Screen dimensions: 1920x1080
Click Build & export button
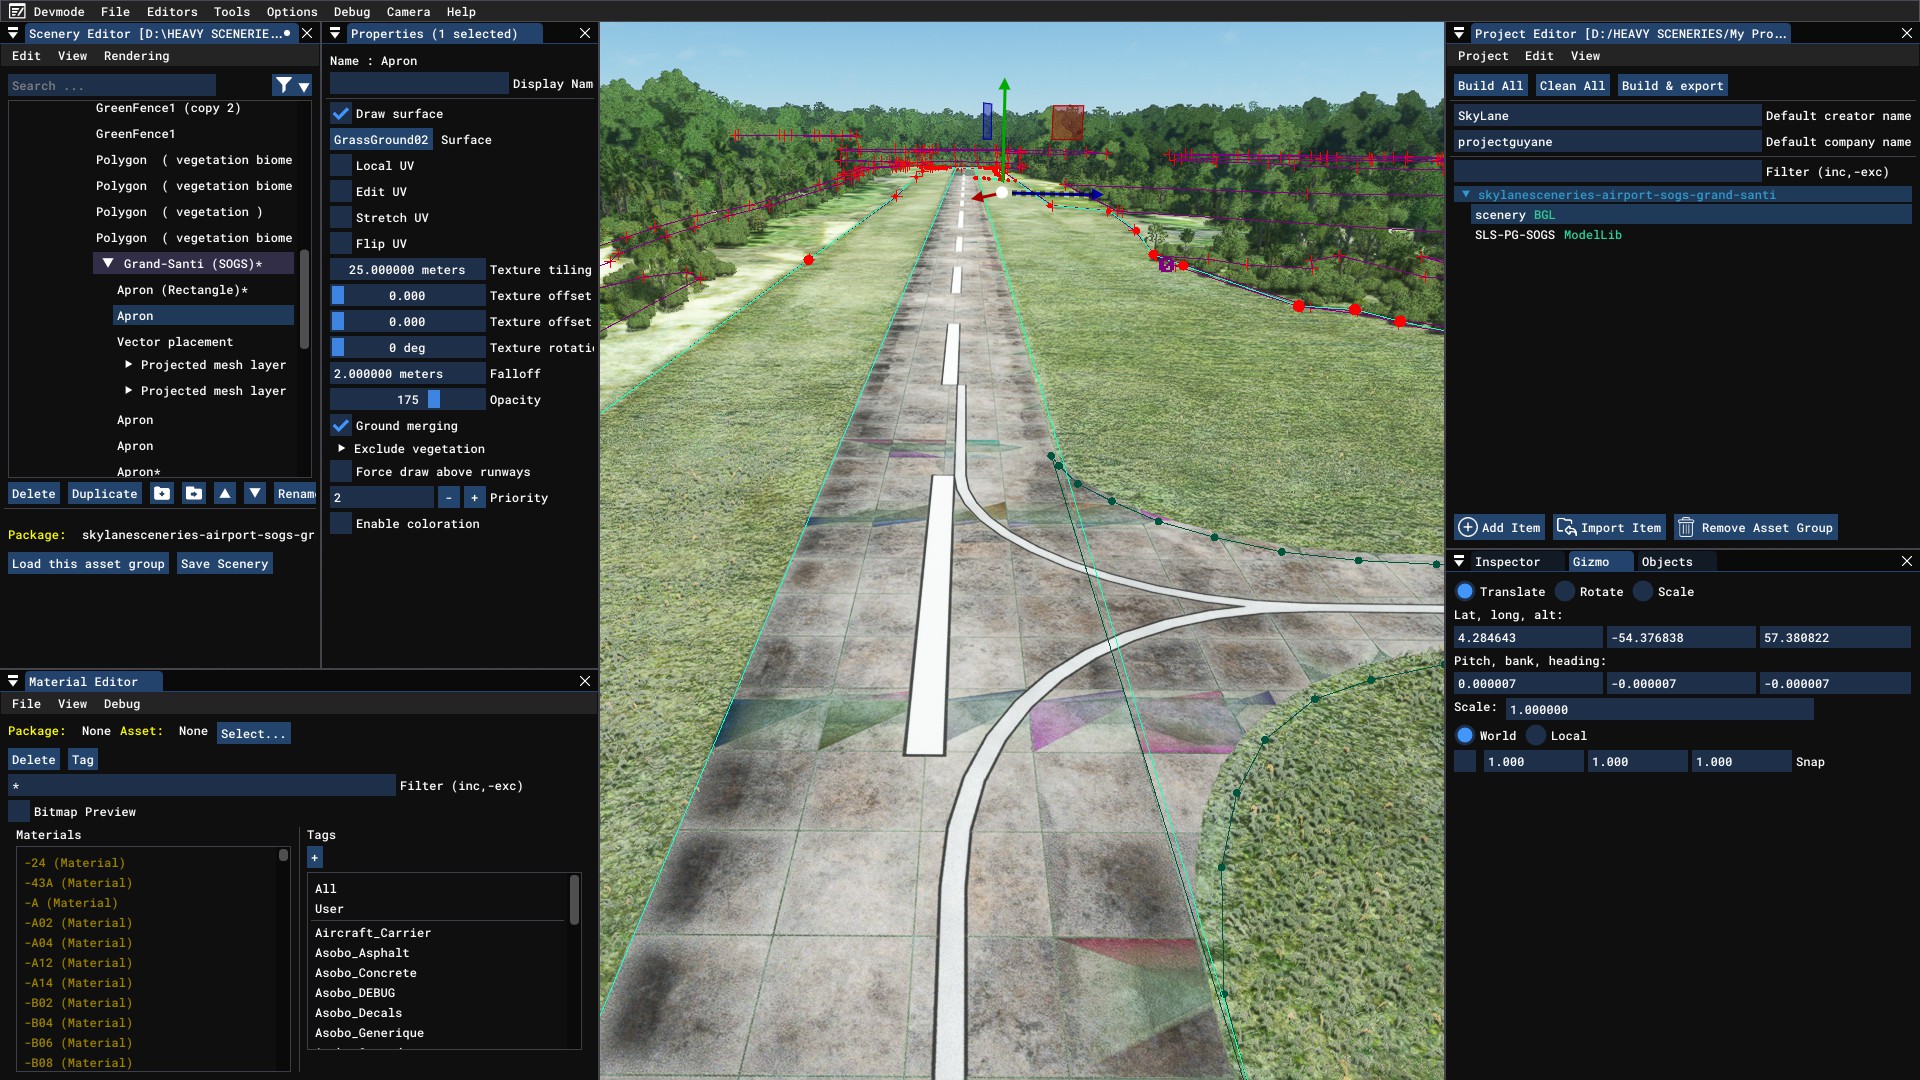tap(1672, 85)
